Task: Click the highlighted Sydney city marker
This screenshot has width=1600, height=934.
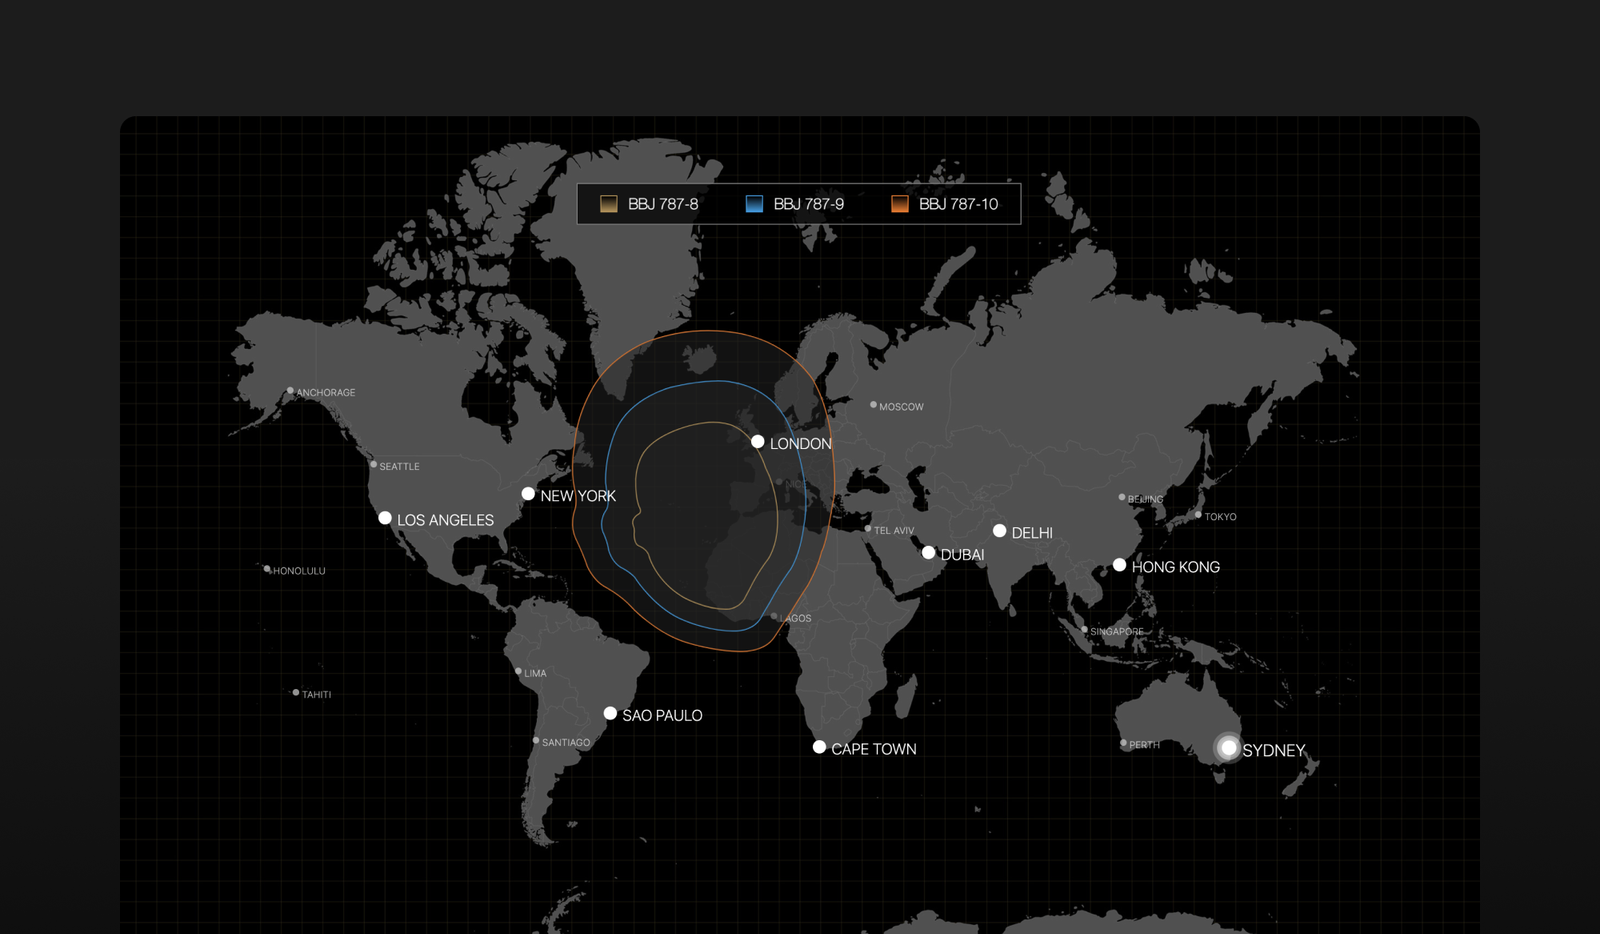Action: click(1229, 748)
